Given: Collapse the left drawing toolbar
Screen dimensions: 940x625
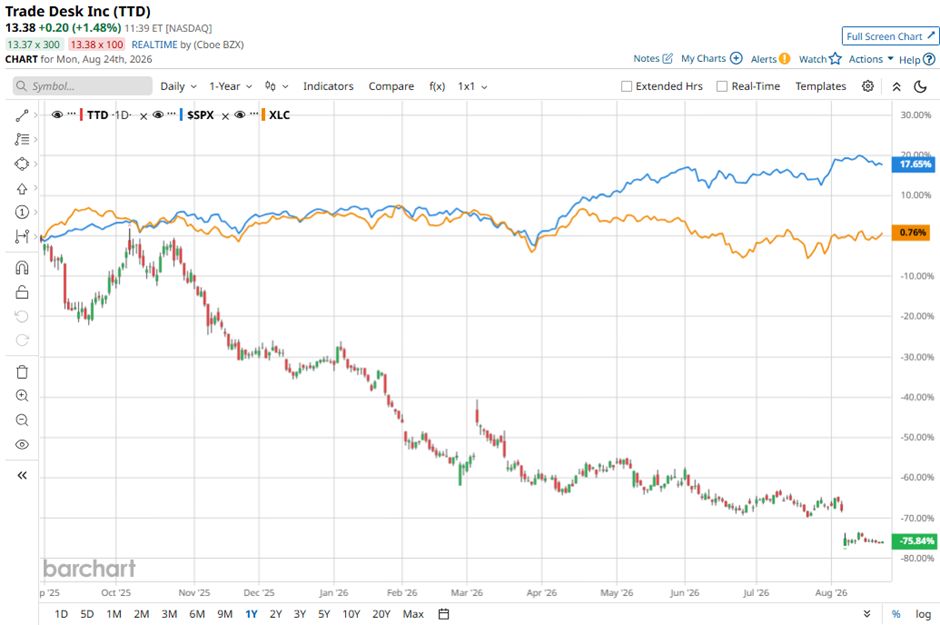Looking at the screenshot, I should click(22, 476).
